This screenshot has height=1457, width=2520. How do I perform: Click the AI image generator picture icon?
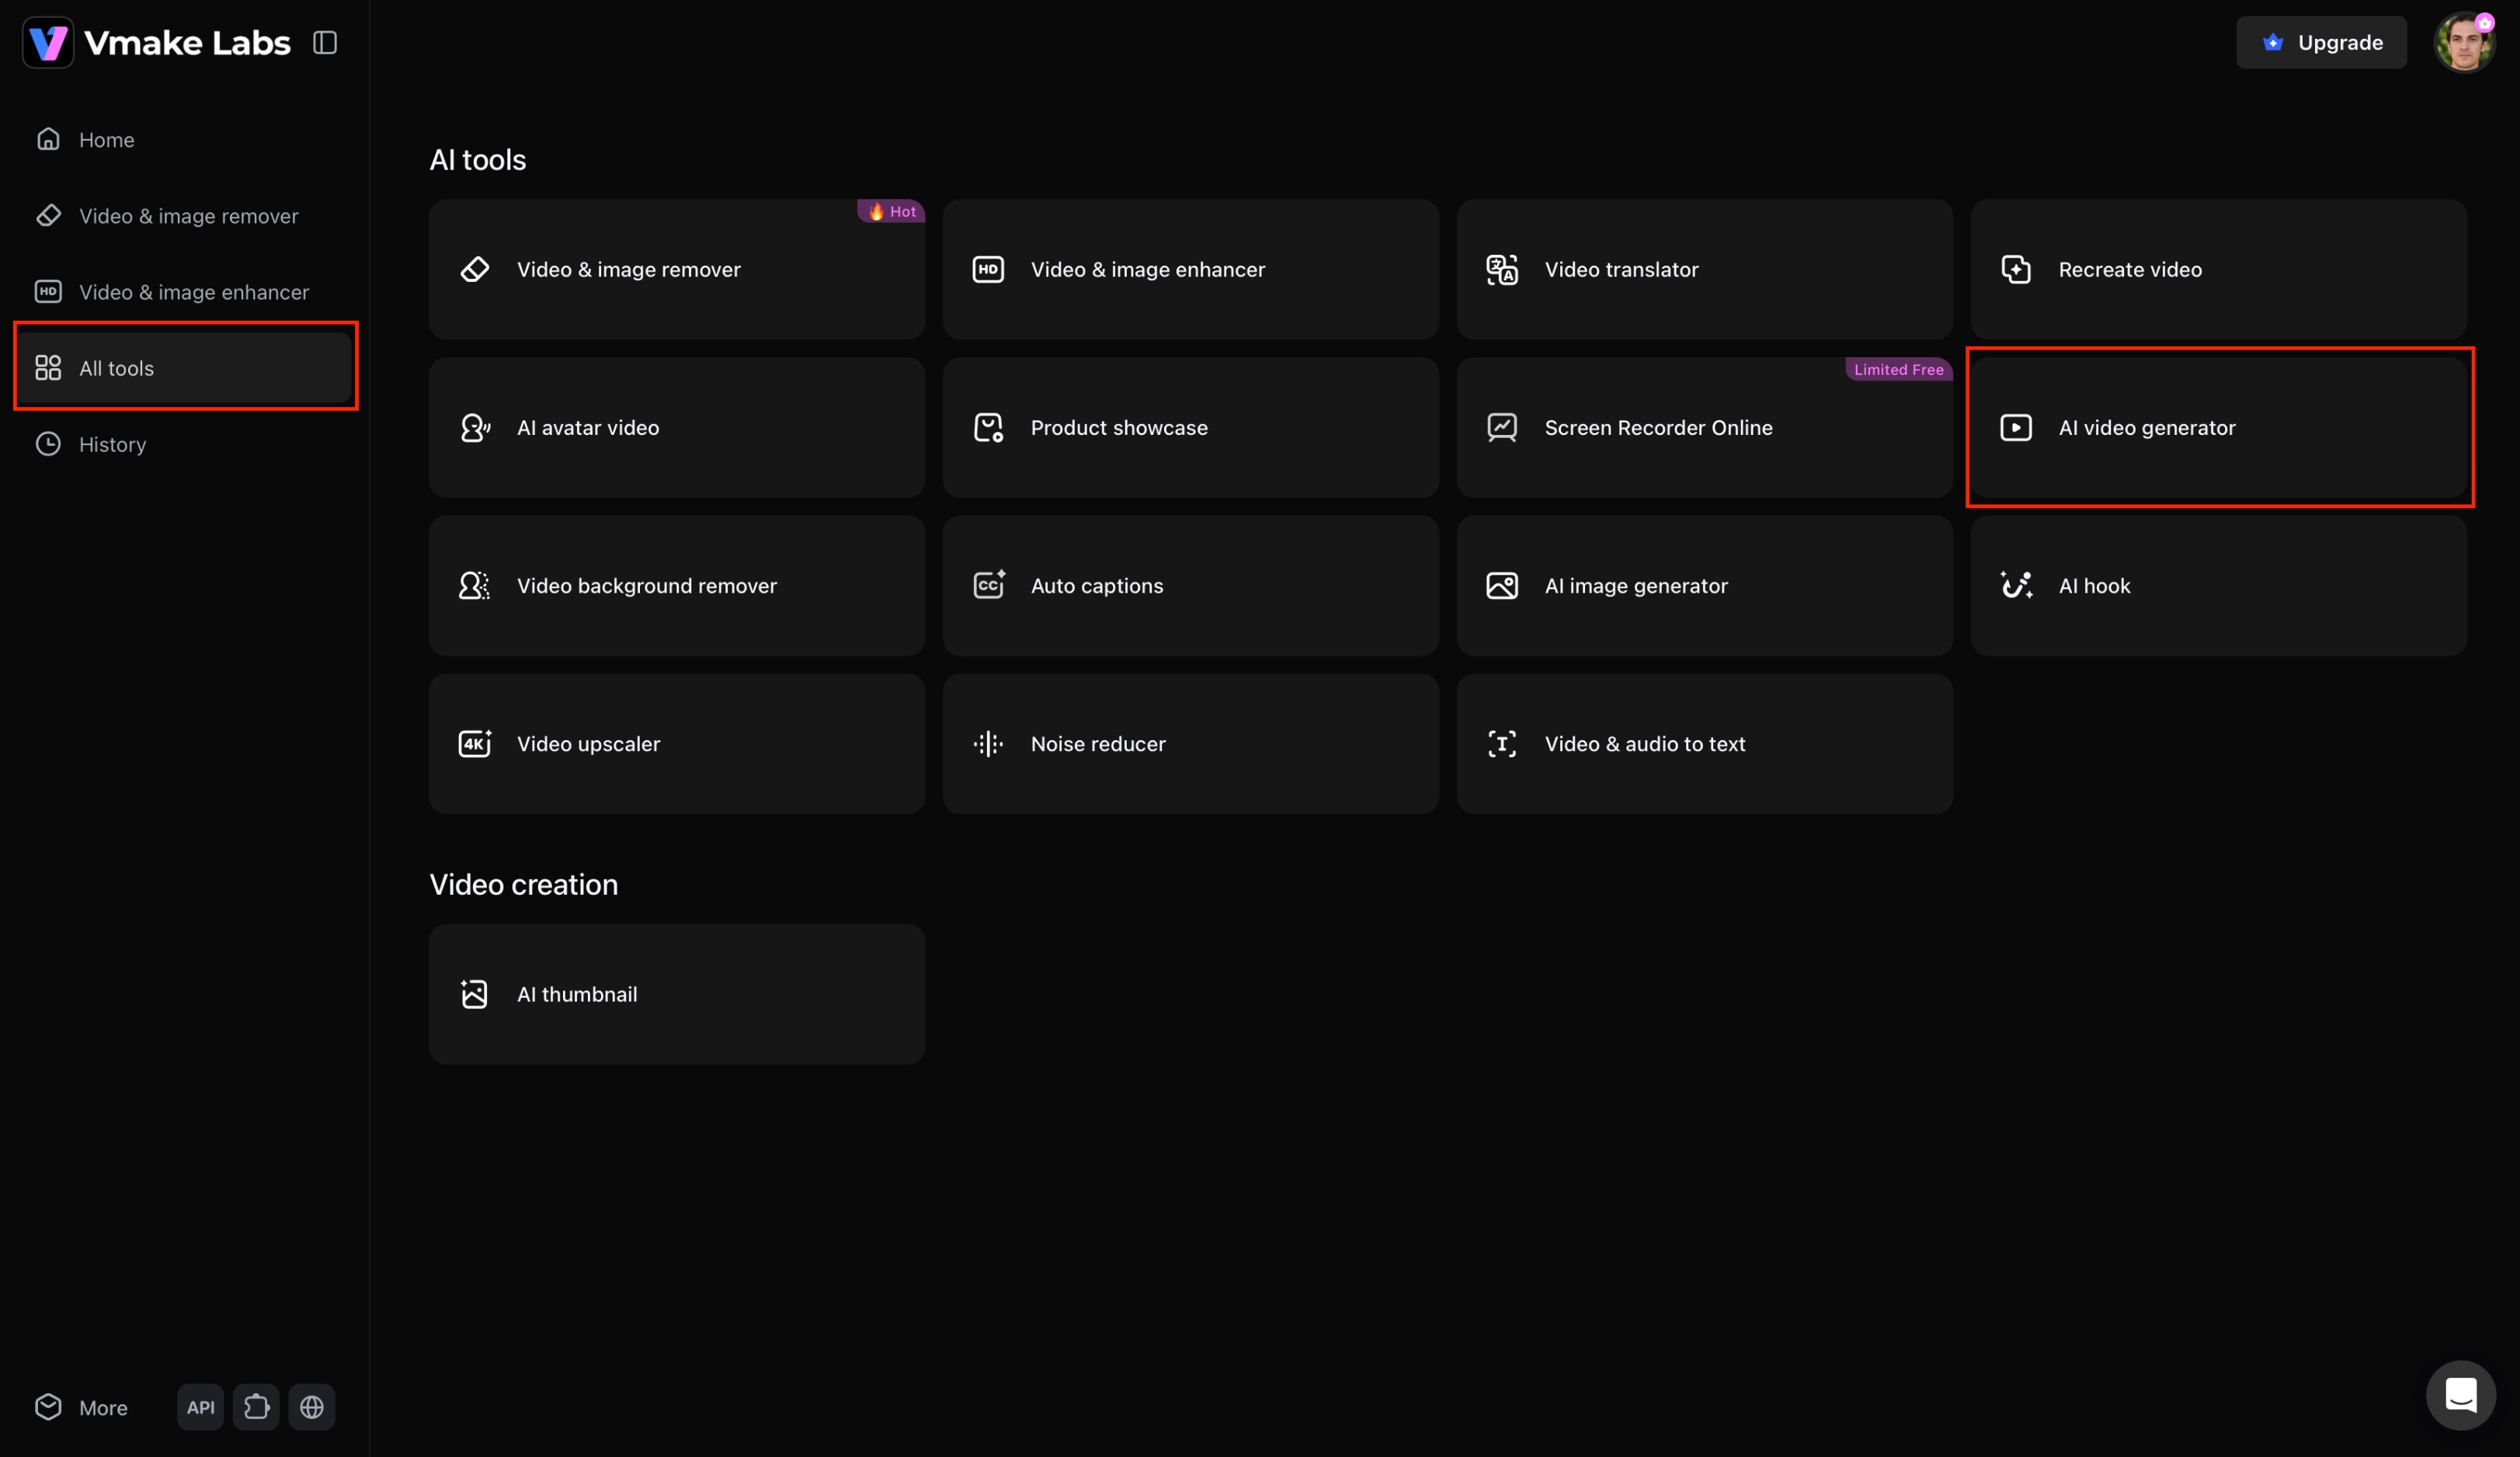1502,585
